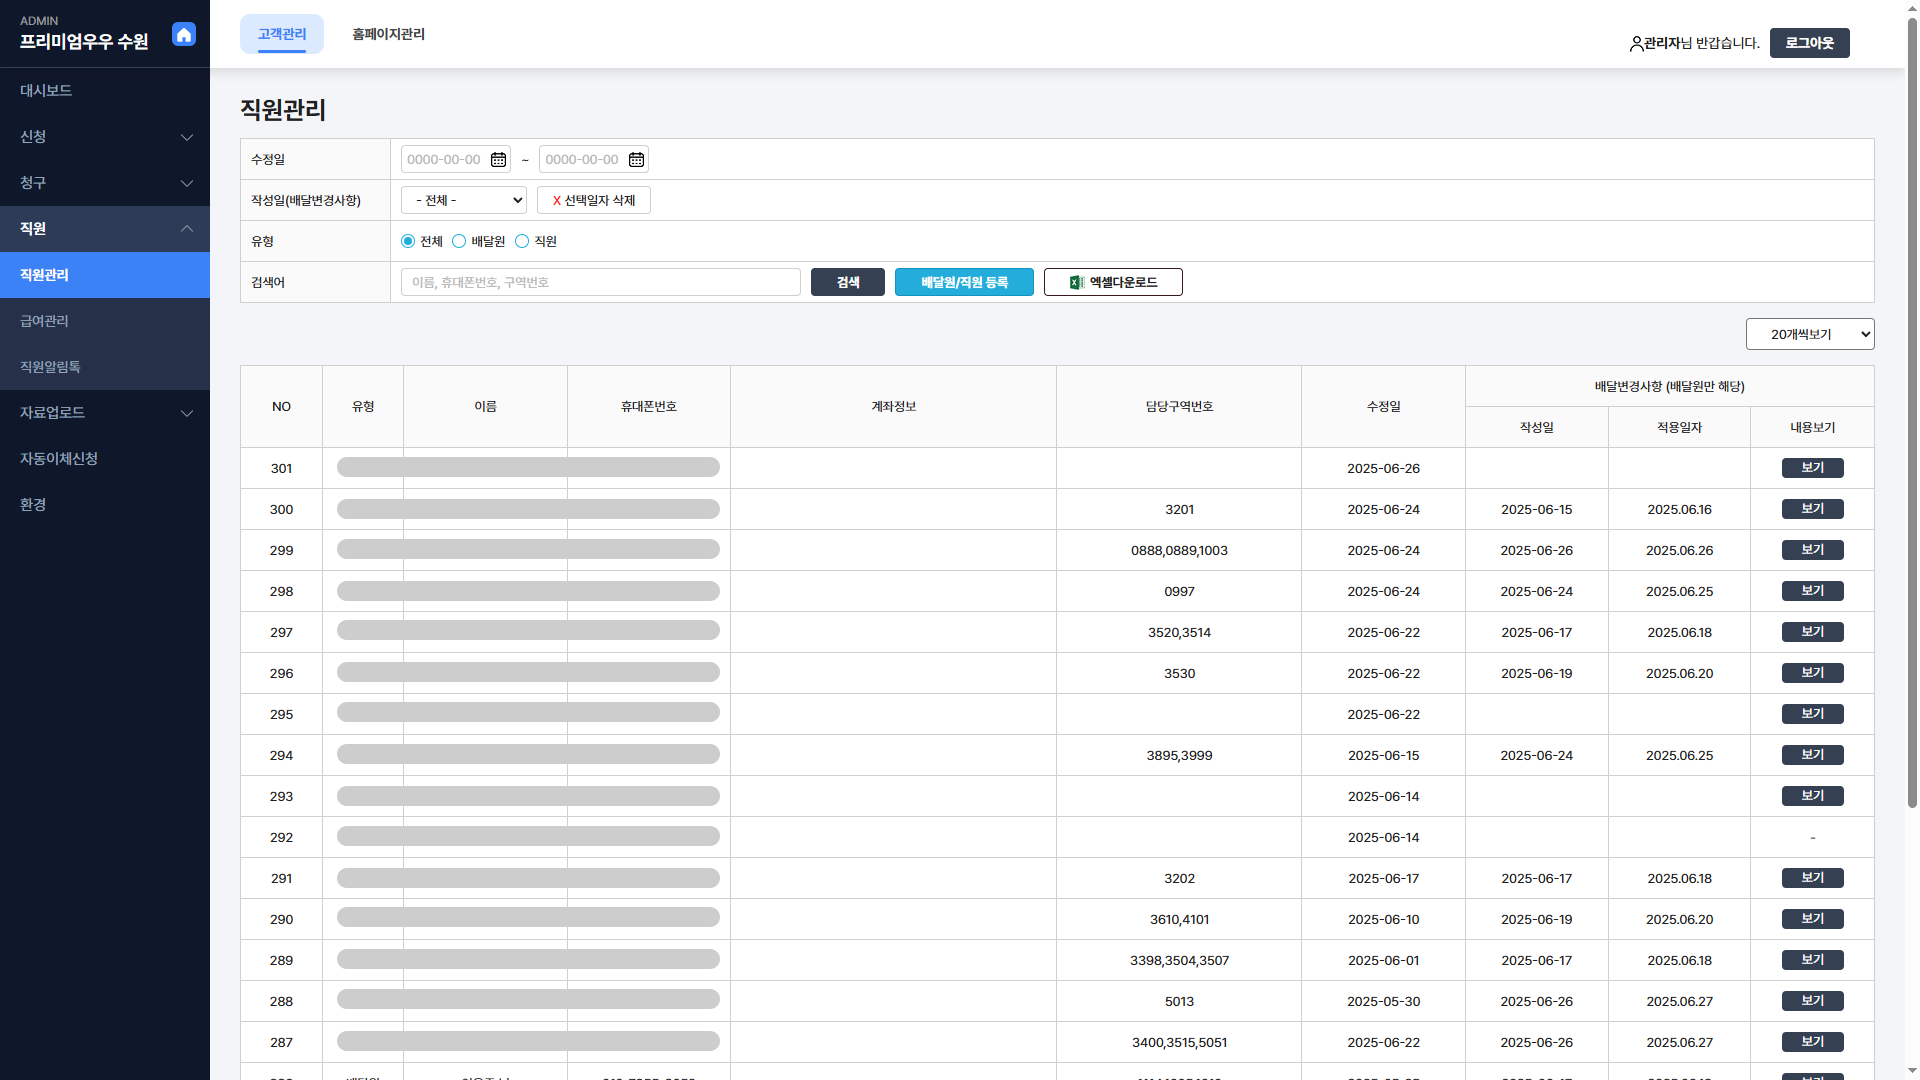Open calendar picker for start date
This screenshot has height=1080, width=1920.
tap(498, 160)
